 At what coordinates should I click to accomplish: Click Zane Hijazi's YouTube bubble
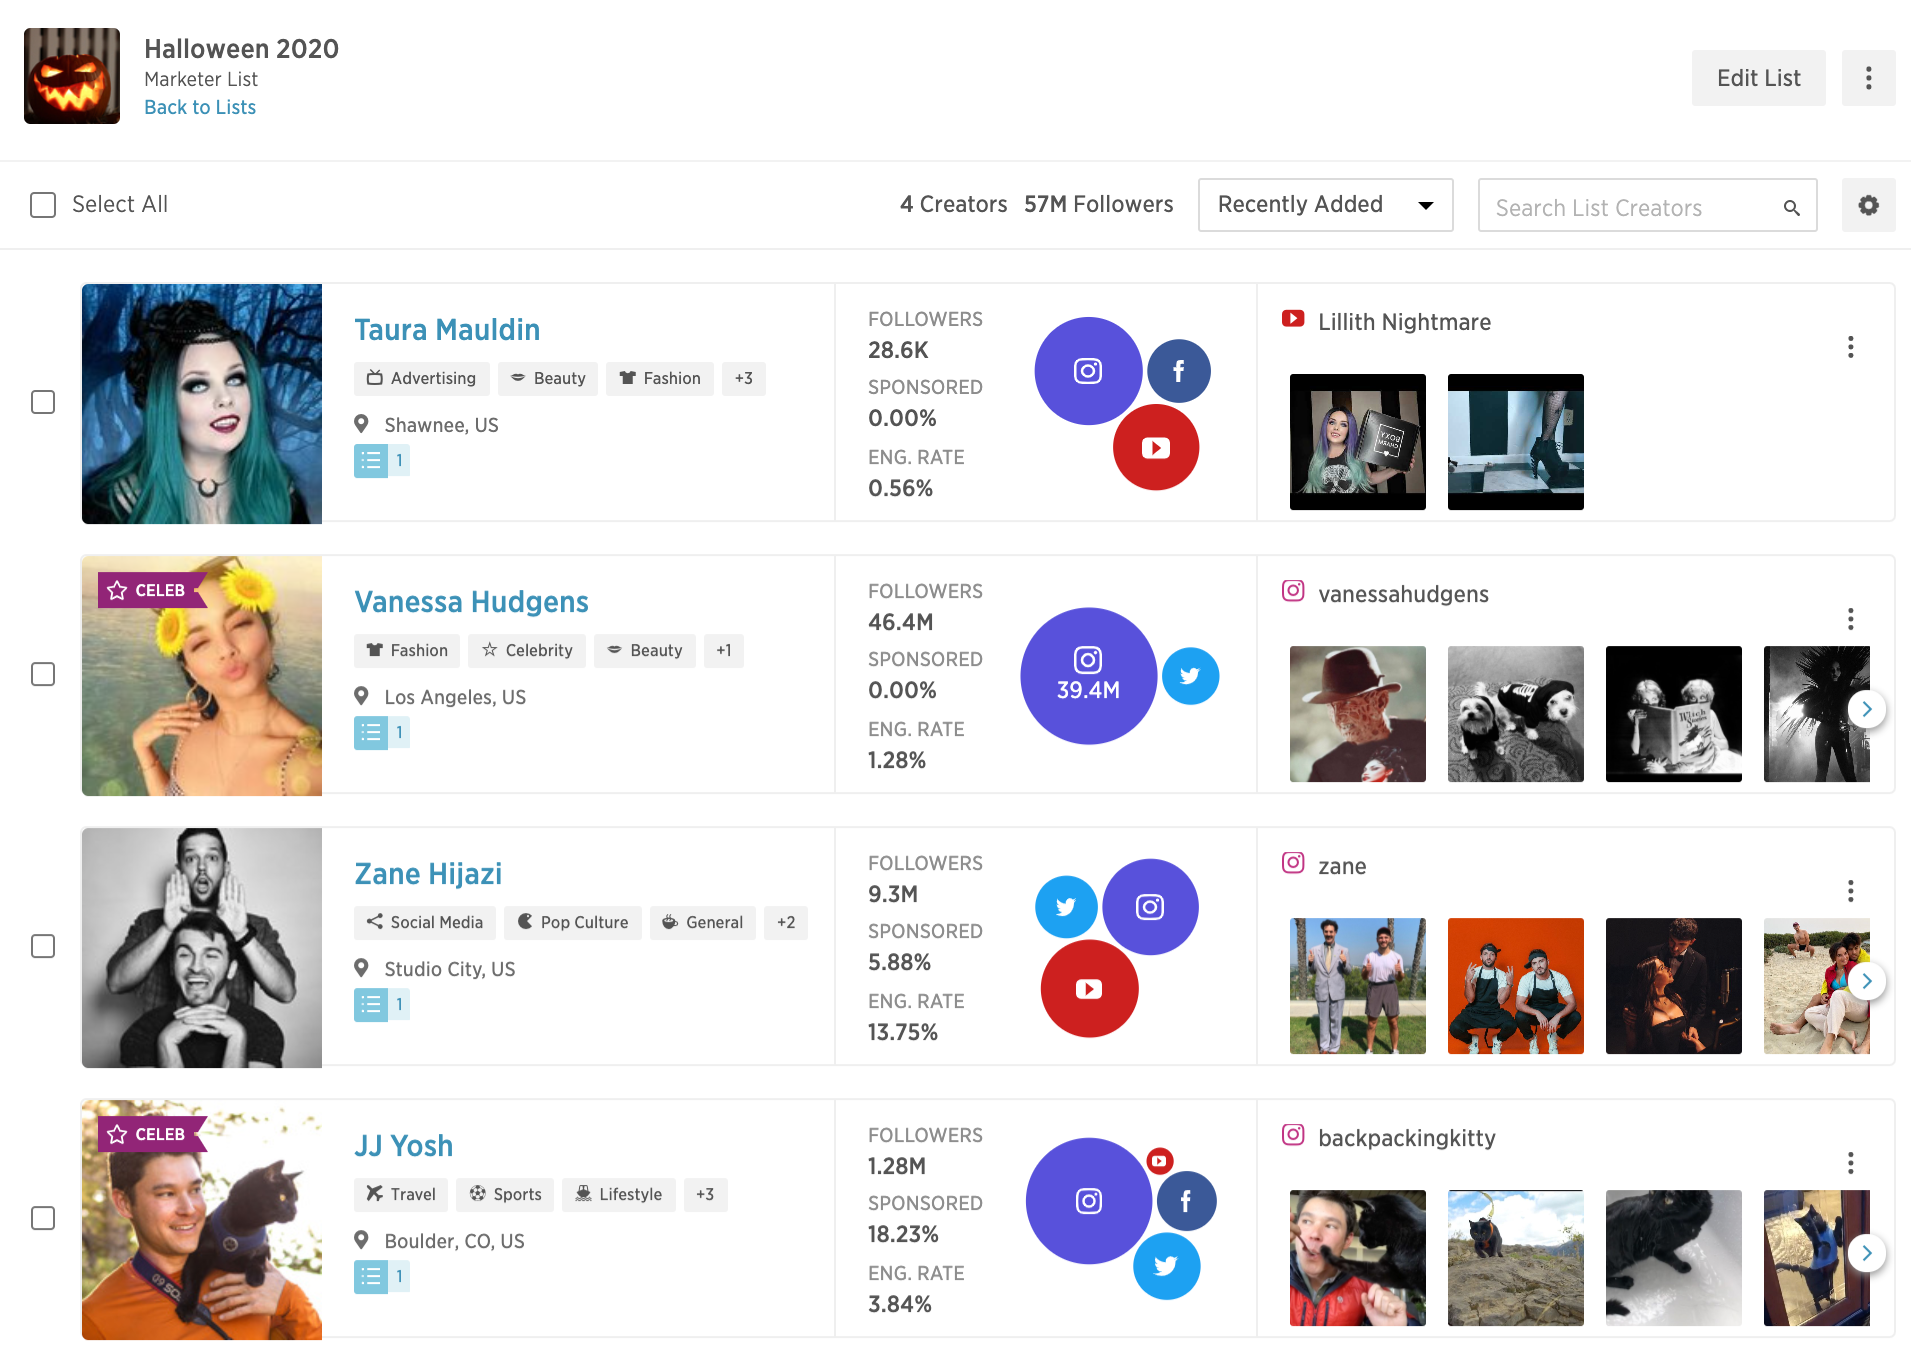1089,988
